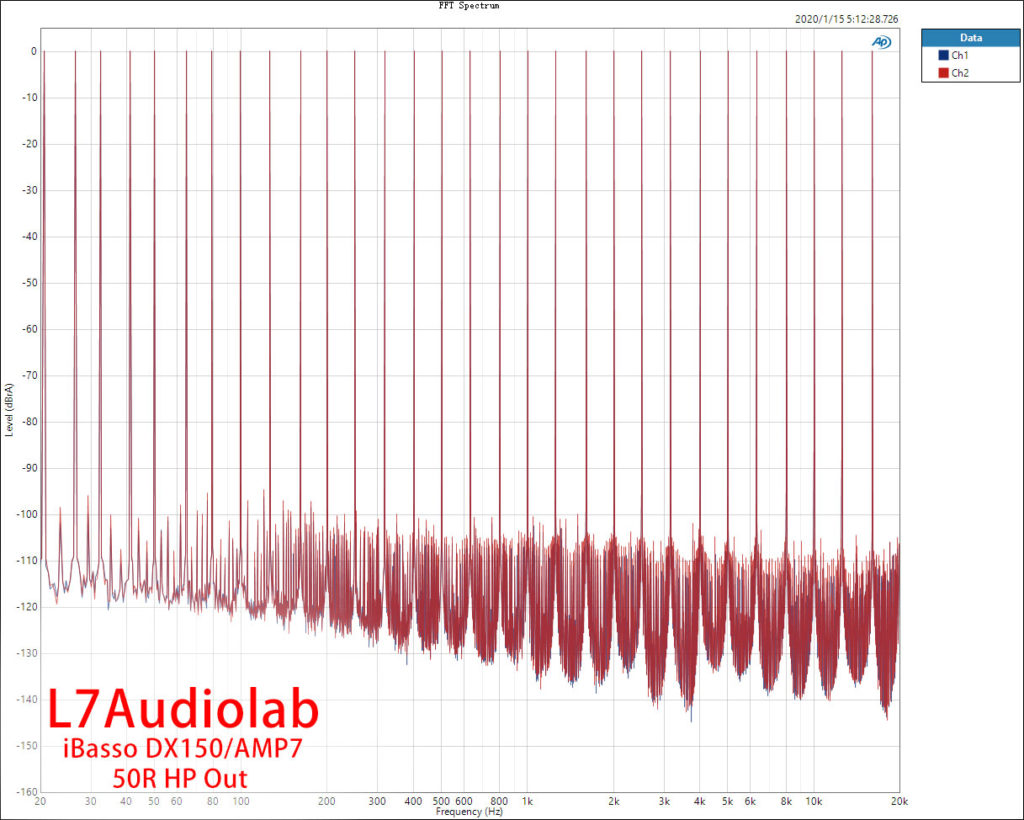Image resolution: width=1024 pixels, height=820 pixels.
Task: Click the 1k tick mark label
Action: click(x=527, y=802)
